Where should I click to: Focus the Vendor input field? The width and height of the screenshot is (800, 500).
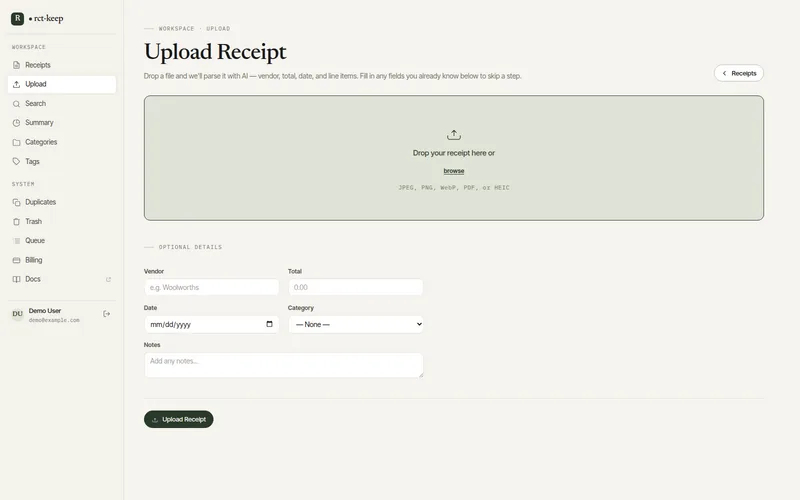tap(211, 287)
